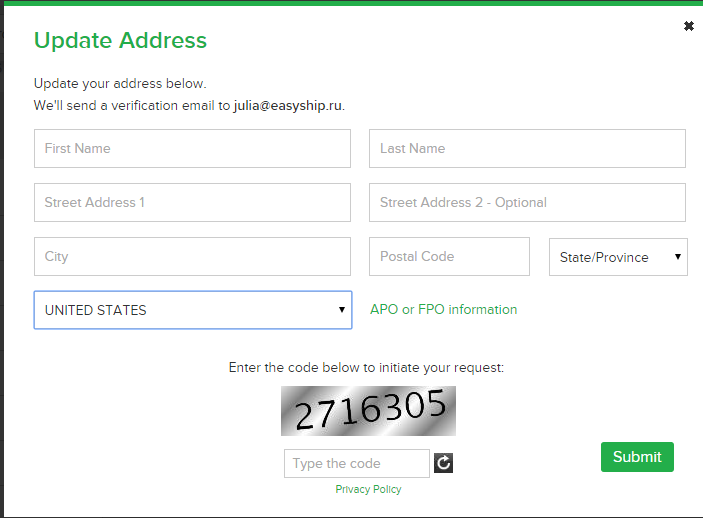Viewport: 703px width, 518px height.
Task: Open the APO or FPO information link
Action: (443, 309)
